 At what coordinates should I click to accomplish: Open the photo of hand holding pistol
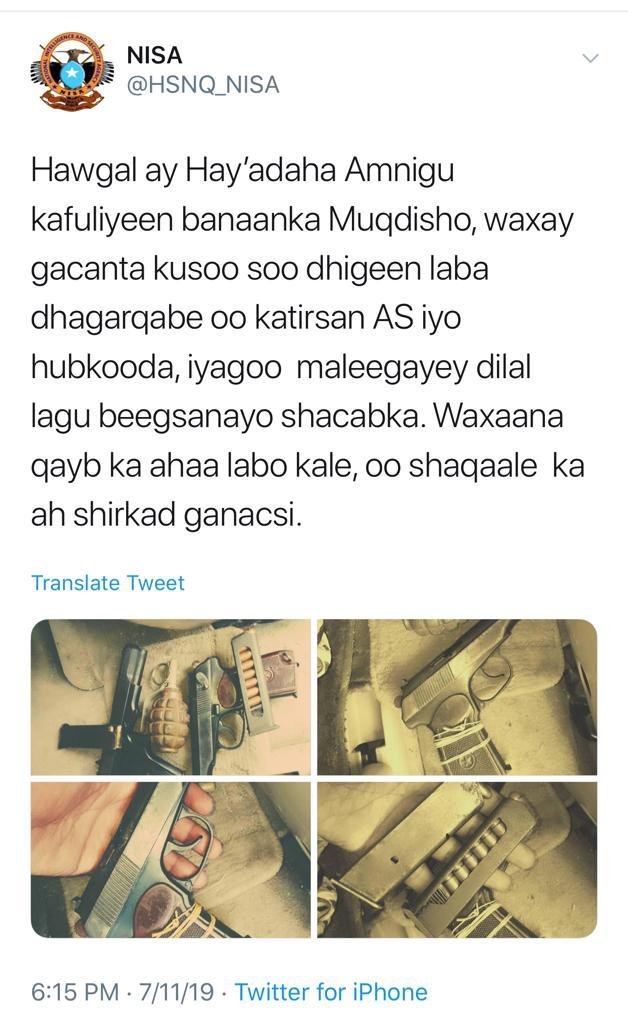[170, 860]
